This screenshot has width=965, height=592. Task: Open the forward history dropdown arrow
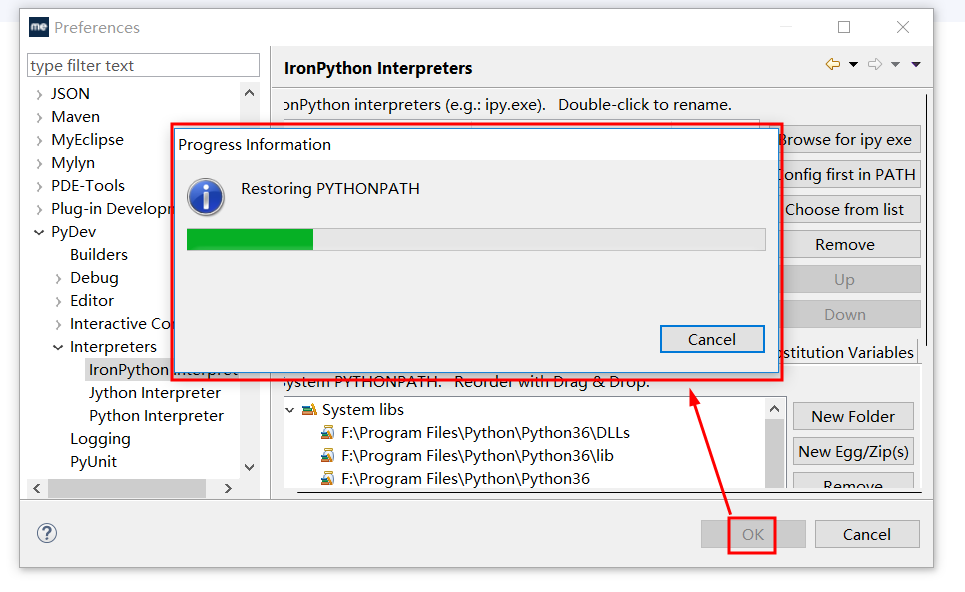895,65
